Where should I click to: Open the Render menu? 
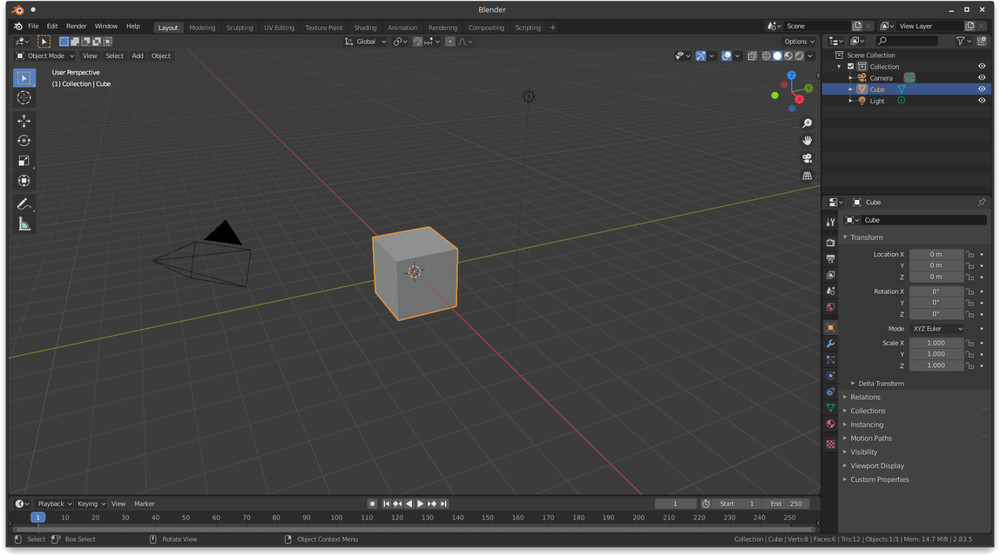click(x=76, y=27)
